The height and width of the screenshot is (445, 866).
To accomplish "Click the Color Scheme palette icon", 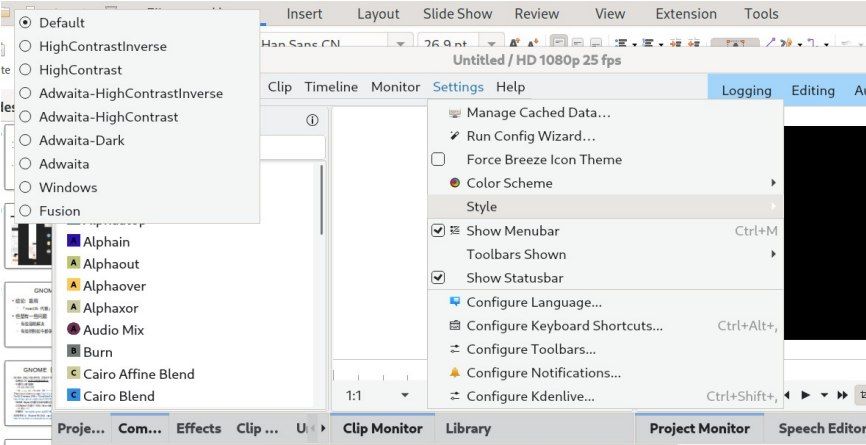I will [455, 183].
